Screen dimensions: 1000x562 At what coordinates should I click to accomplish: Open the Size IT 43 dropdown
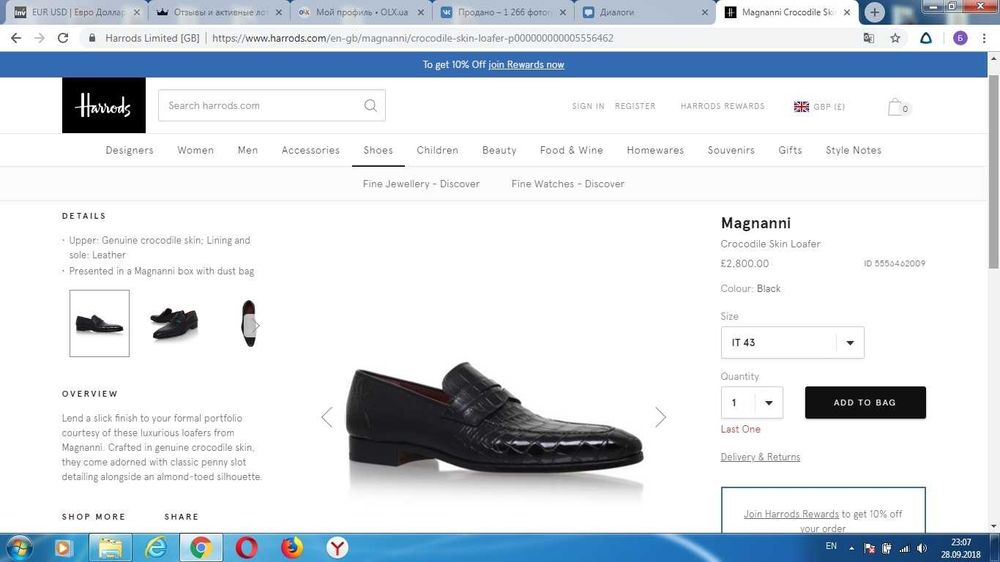(792, 343)
